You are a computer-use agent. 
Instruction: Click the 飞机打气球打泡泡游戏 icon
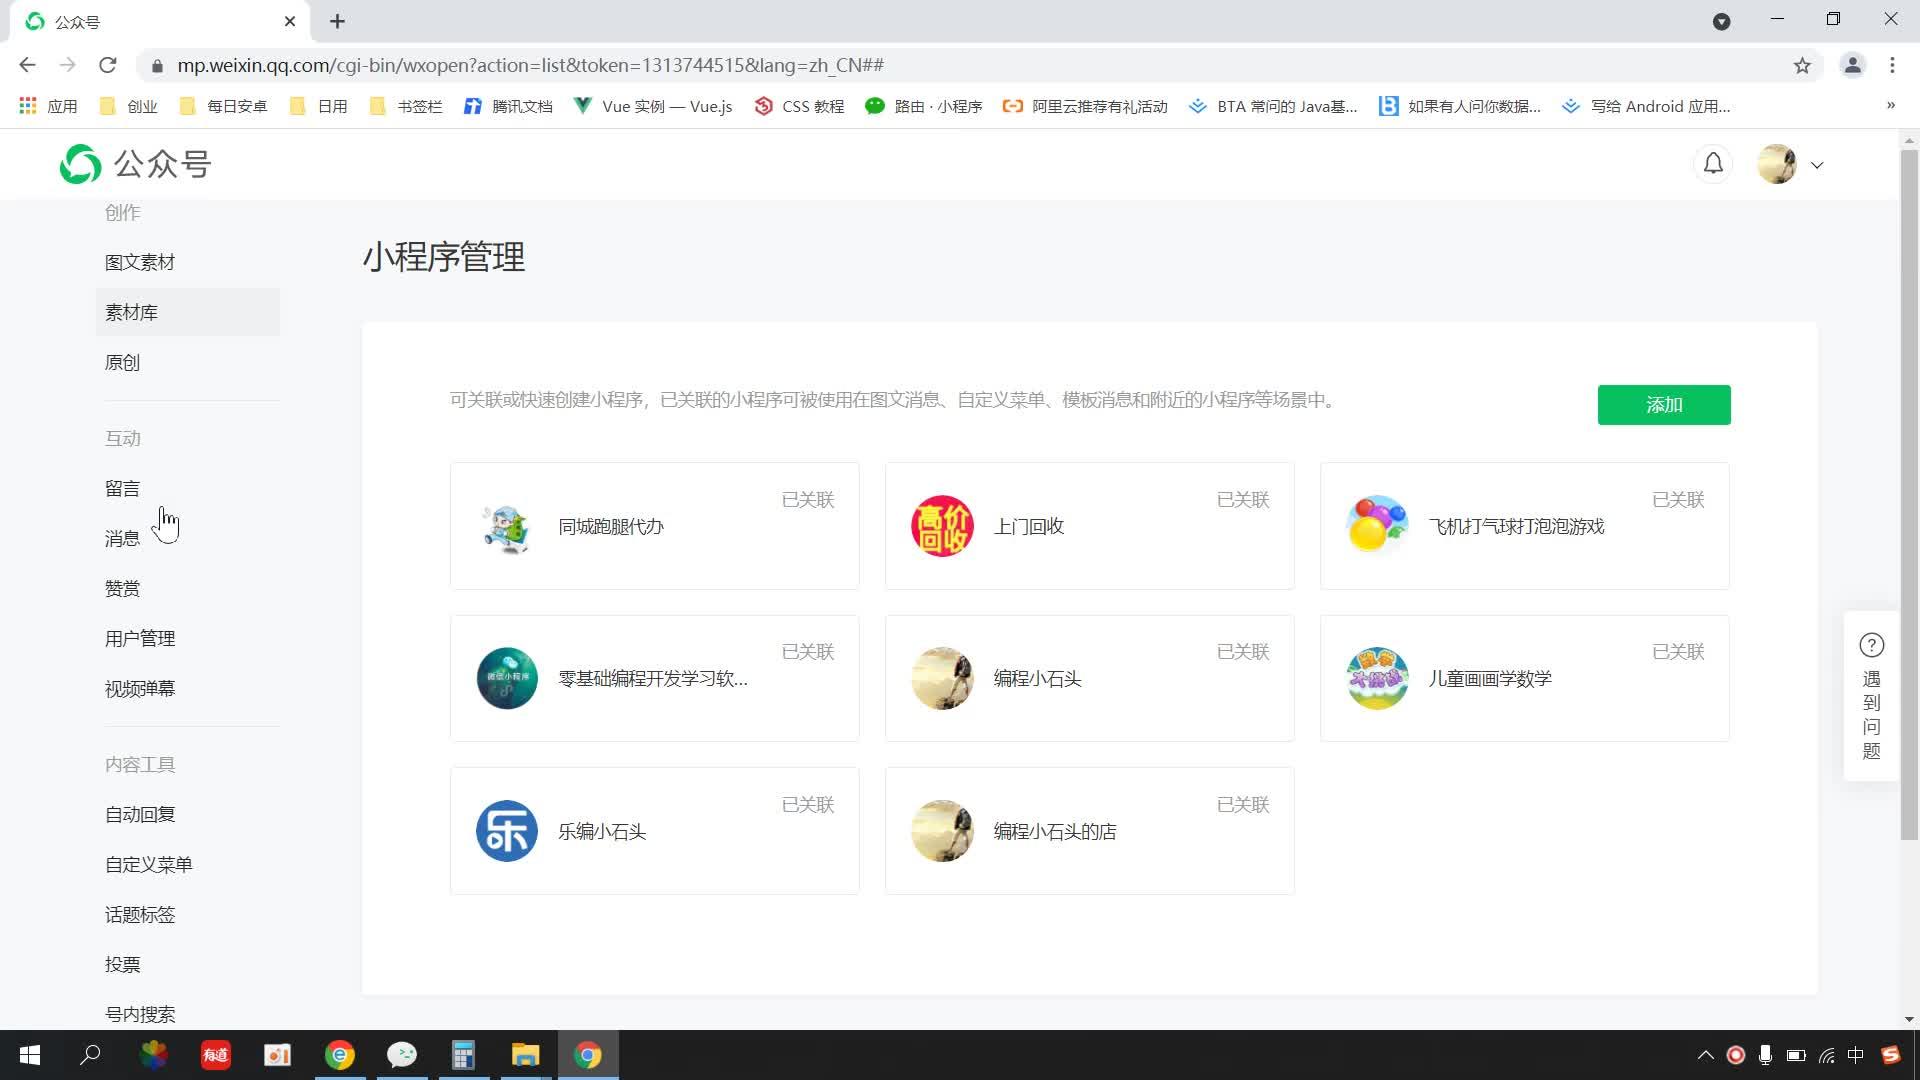pyautogui.click(x=1377, y=526)
